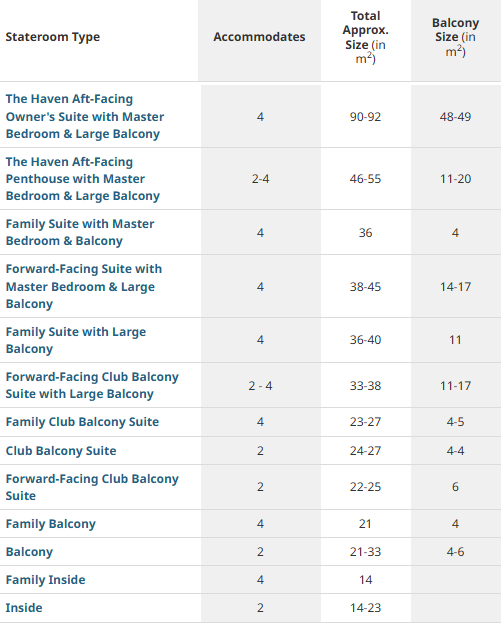Select the 2-4 accommodates cell for Penthouse
This screenshot has height=623, width=501.
pos(260,179)
